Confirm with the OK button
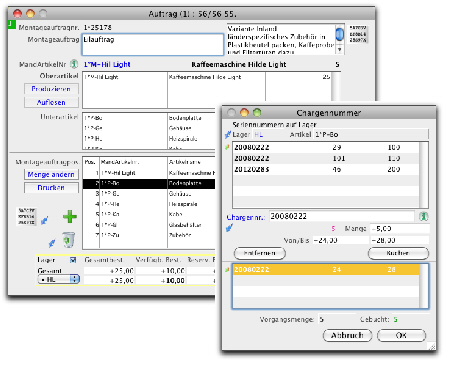454x366 pixels. pos(401,335)
